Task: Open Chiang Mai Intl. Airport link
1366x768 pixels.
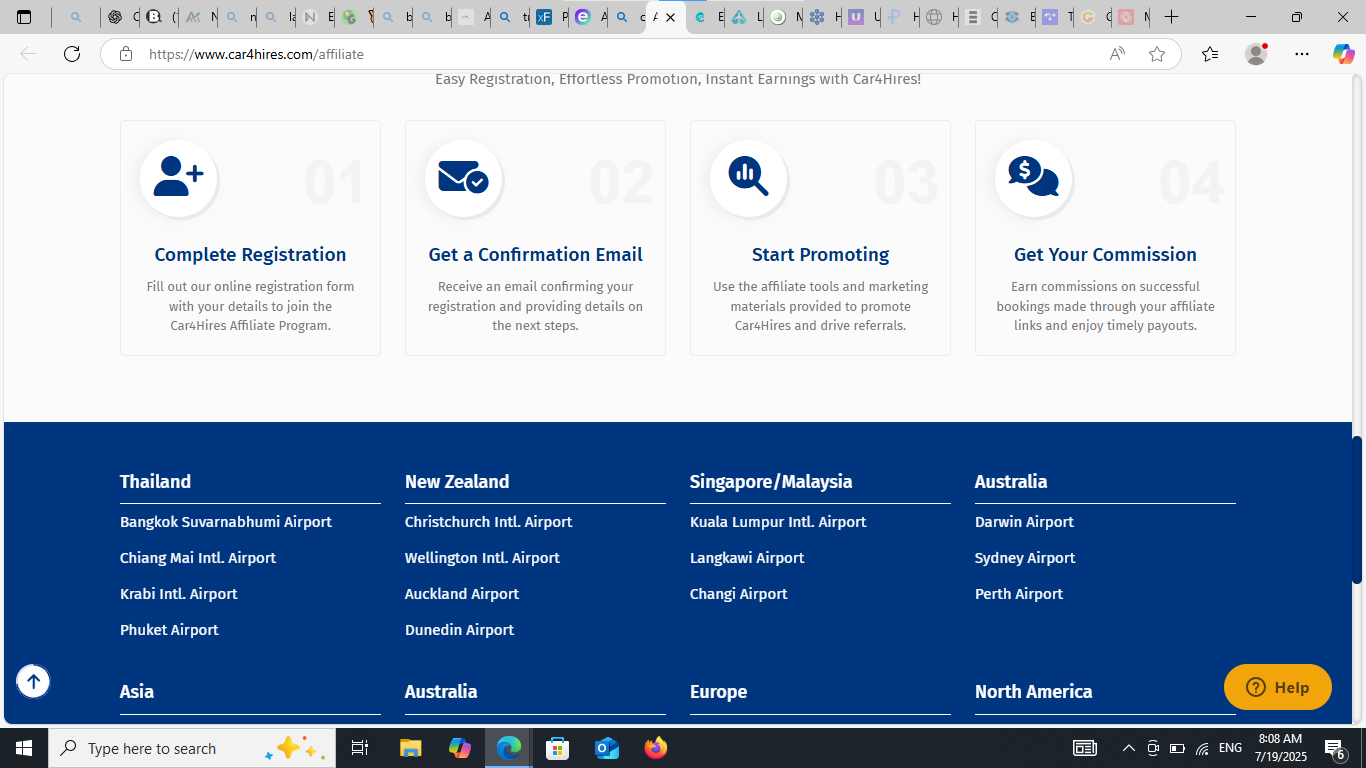Action: pos(198,558)
